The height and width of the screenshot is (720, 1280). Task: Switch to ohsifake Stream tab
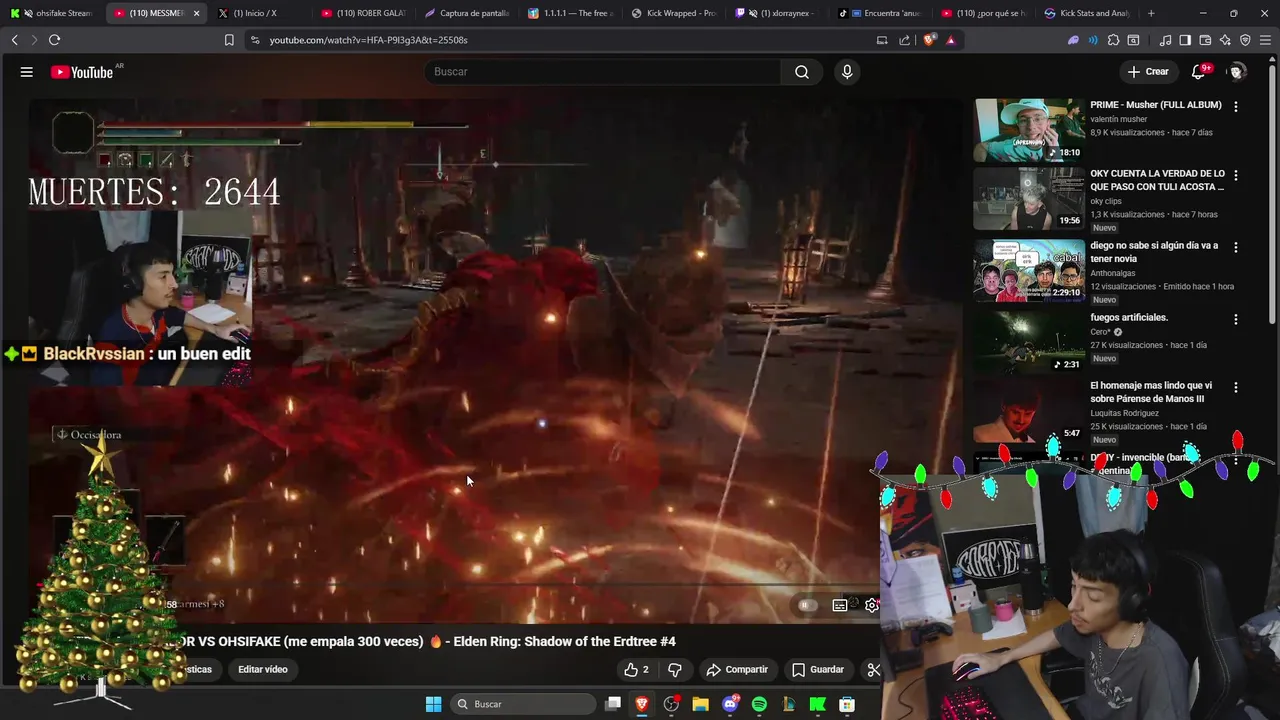[52, 13]
